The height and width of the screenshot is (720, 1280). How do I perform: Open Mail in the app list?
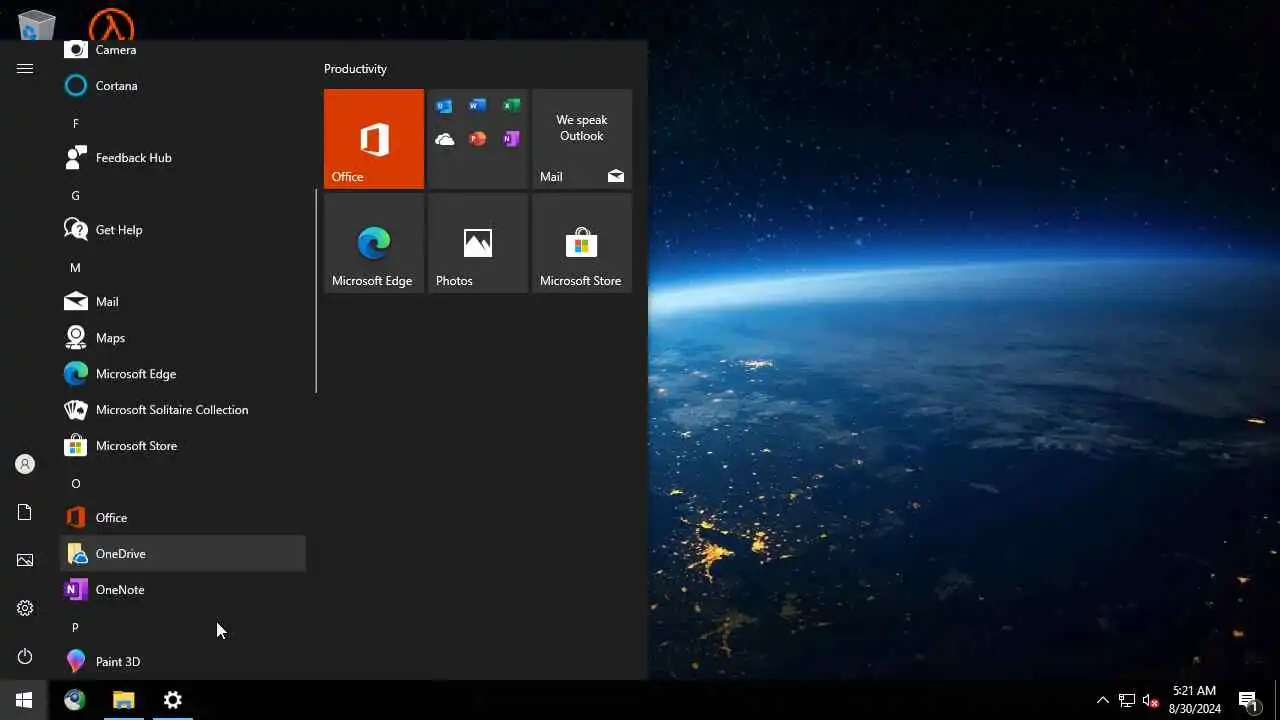(183, 302)
